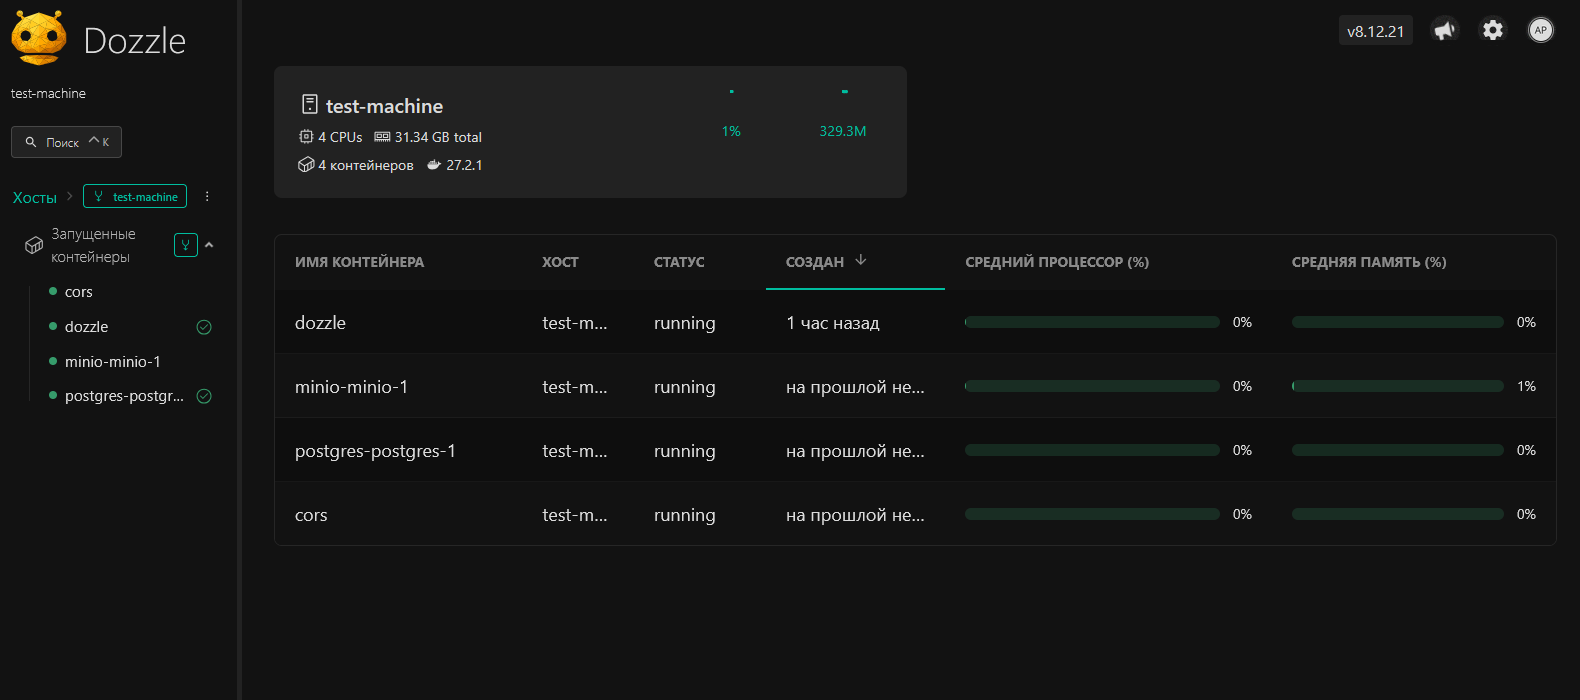Viewport: 1580px width, 700px height.
Task: Click the 1% memory value in the minio-minio-1 row
Action: coord(1526,386)
